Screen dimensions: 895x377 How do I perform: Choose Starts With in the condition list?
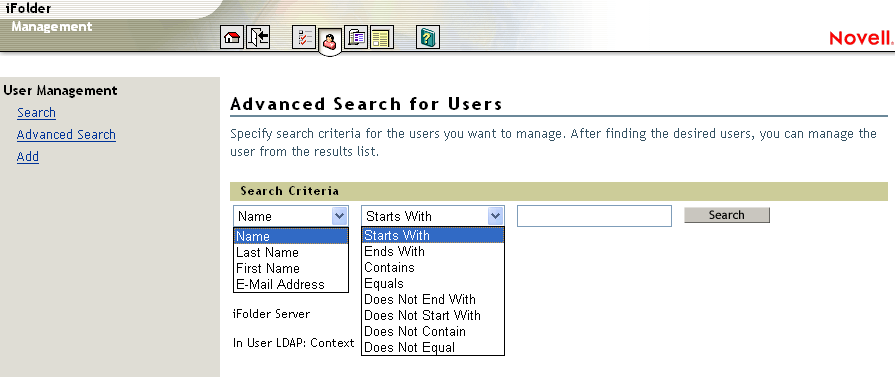[x=433, y=235]
